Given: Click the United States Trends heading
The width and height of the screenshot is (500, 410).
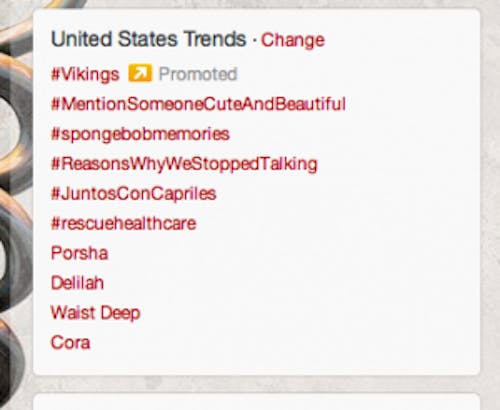Looking at the screenshot, I should (x=149, y=39).
